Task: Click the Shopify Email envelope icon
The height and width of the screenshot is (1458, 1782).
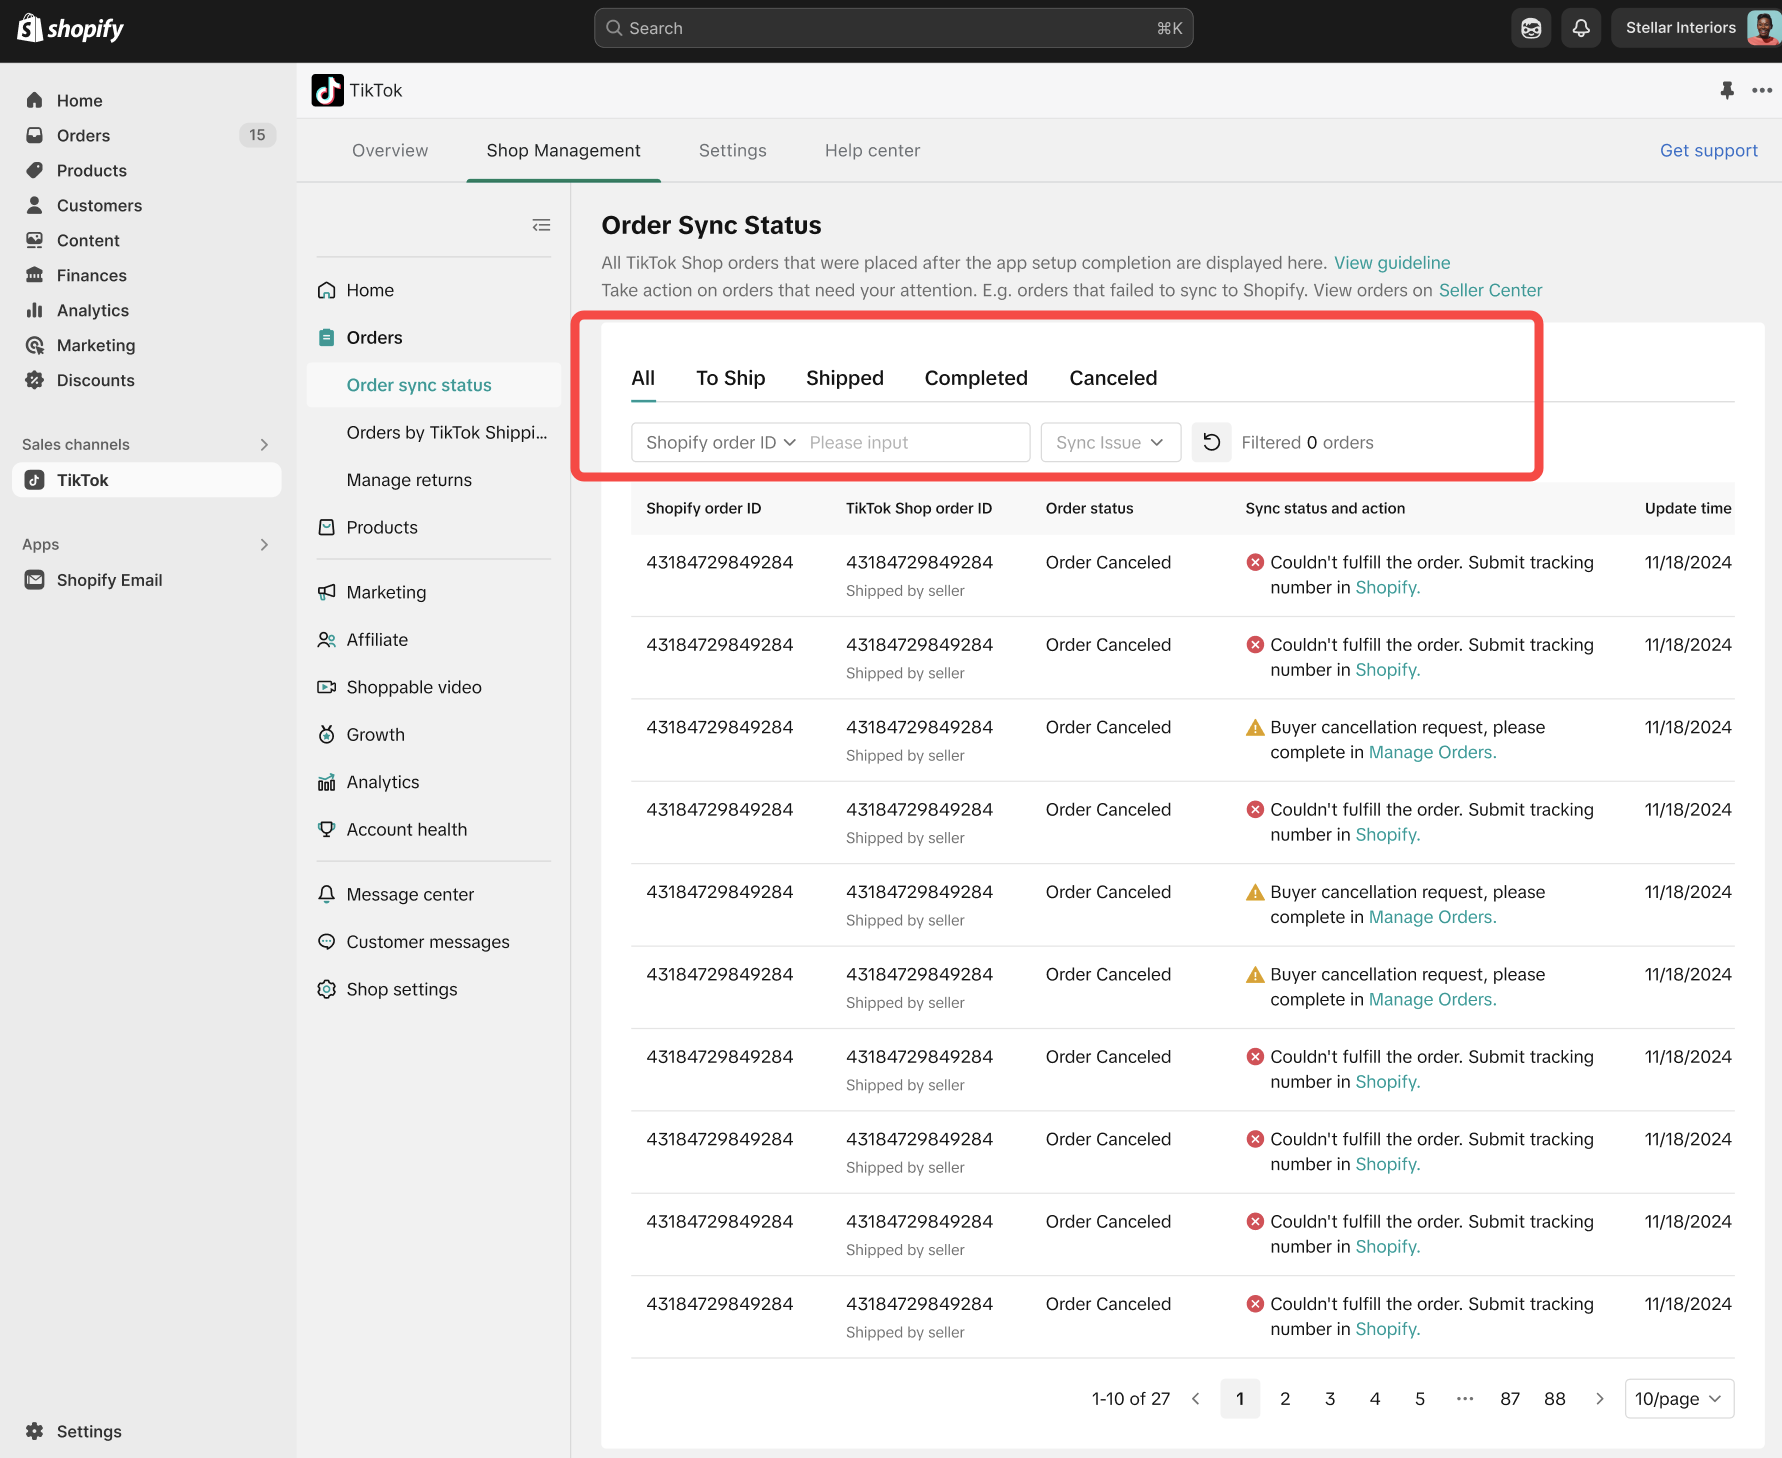Action: pos(35,580)
